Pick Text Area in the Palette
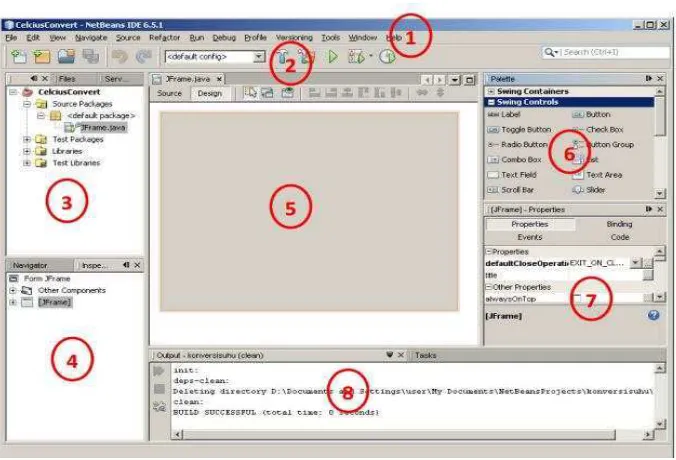Viewport: 676px width, 460px height. [x=597, y=175]
